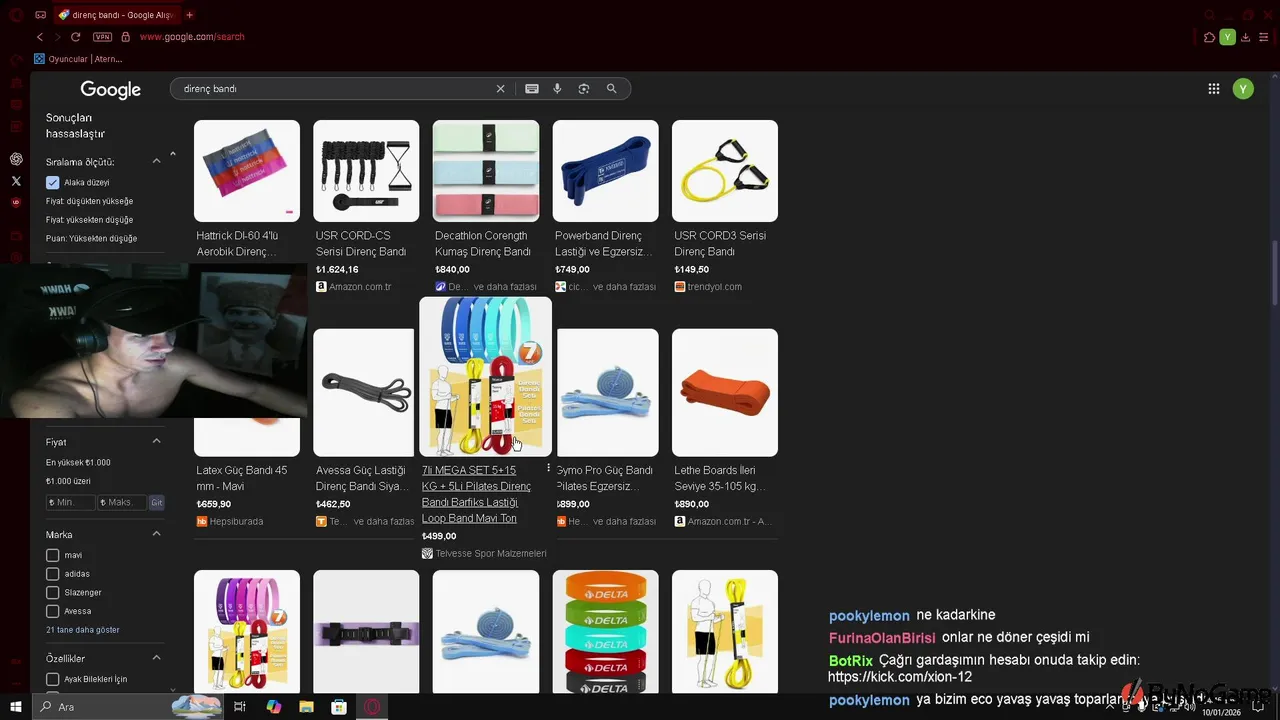Viewport: 1280px width, 720px height.
Task: Collapse the Fiyat filter section
Action: click(156, 441)
